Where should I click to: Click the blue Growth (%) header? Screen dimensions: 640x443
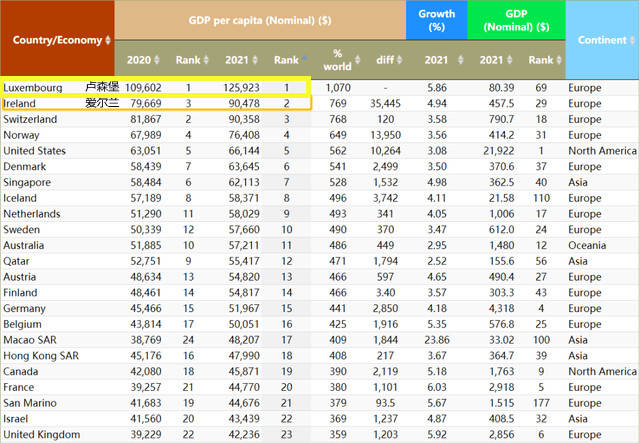point(436,20)
